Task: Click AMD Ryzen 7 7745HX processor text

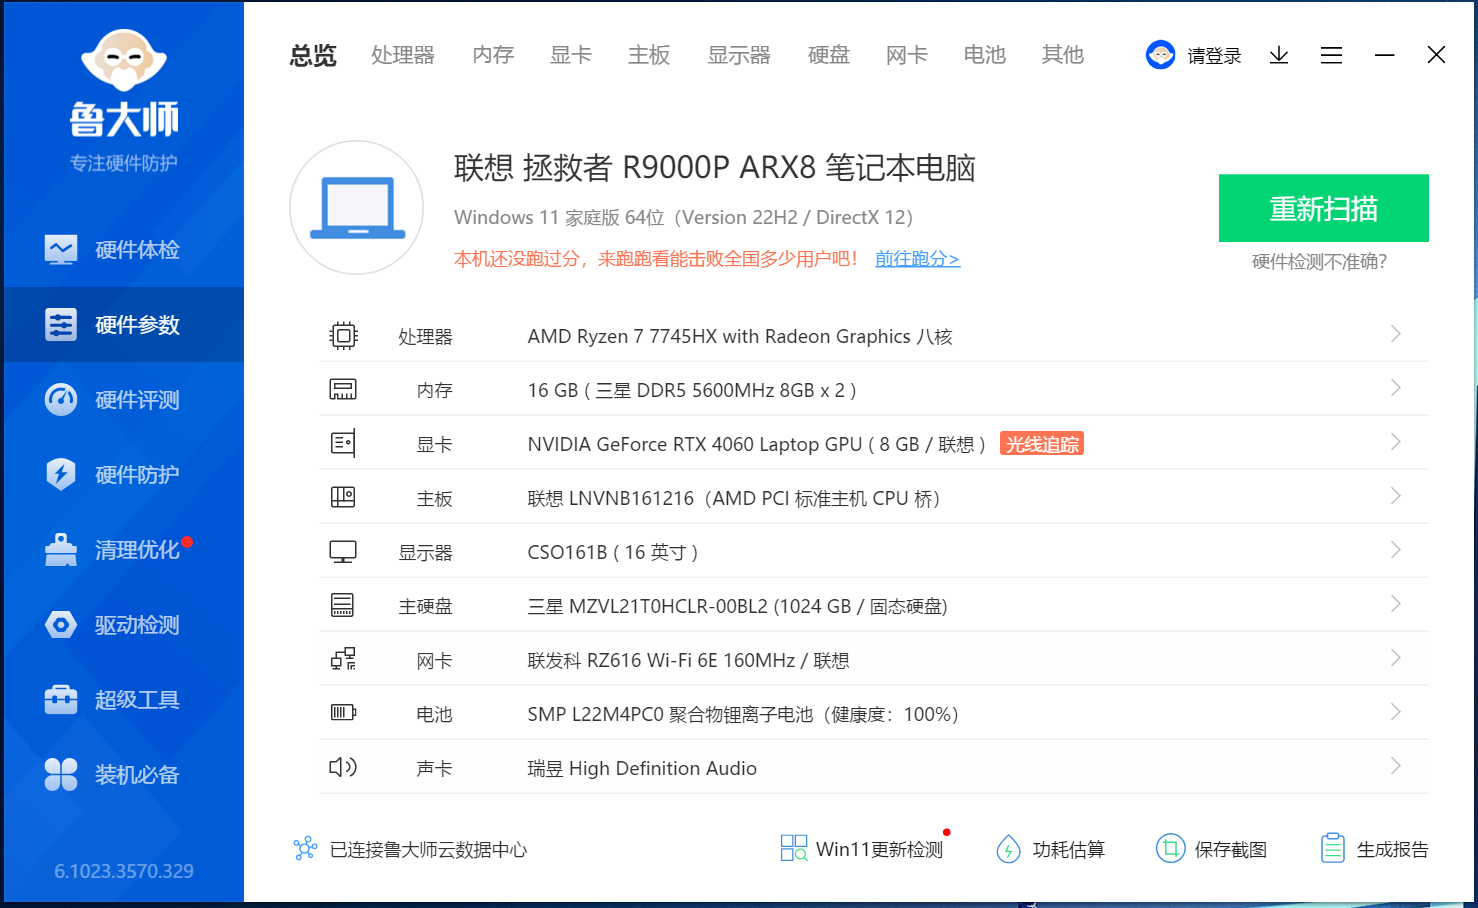Action: (740, 337)
